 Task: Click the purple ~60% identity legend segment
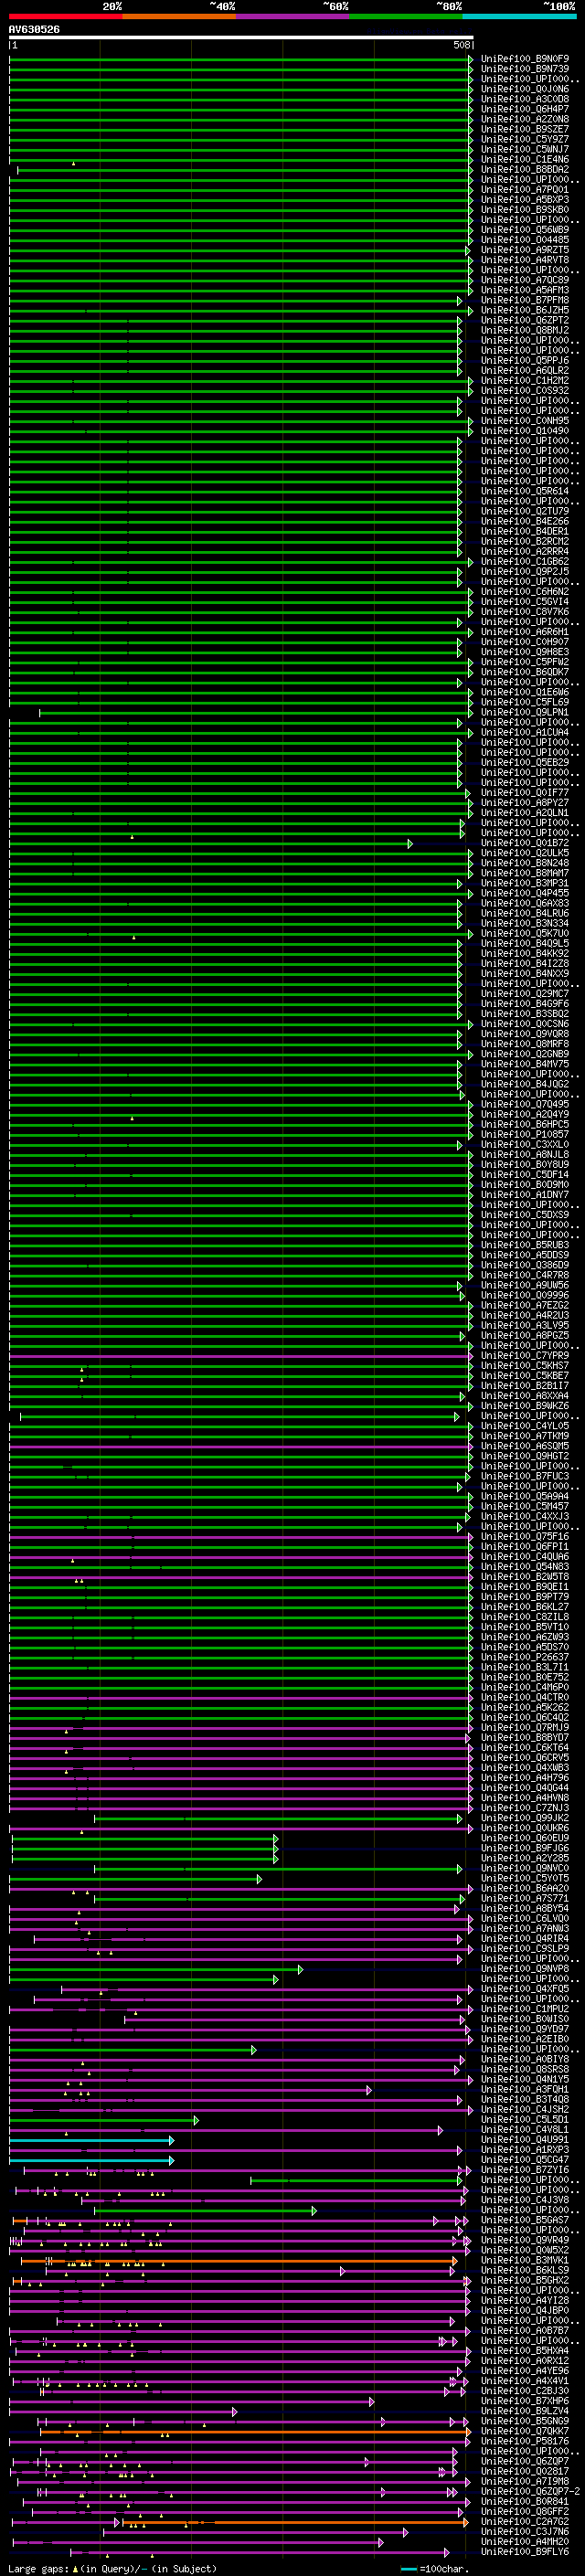[292, 16]
